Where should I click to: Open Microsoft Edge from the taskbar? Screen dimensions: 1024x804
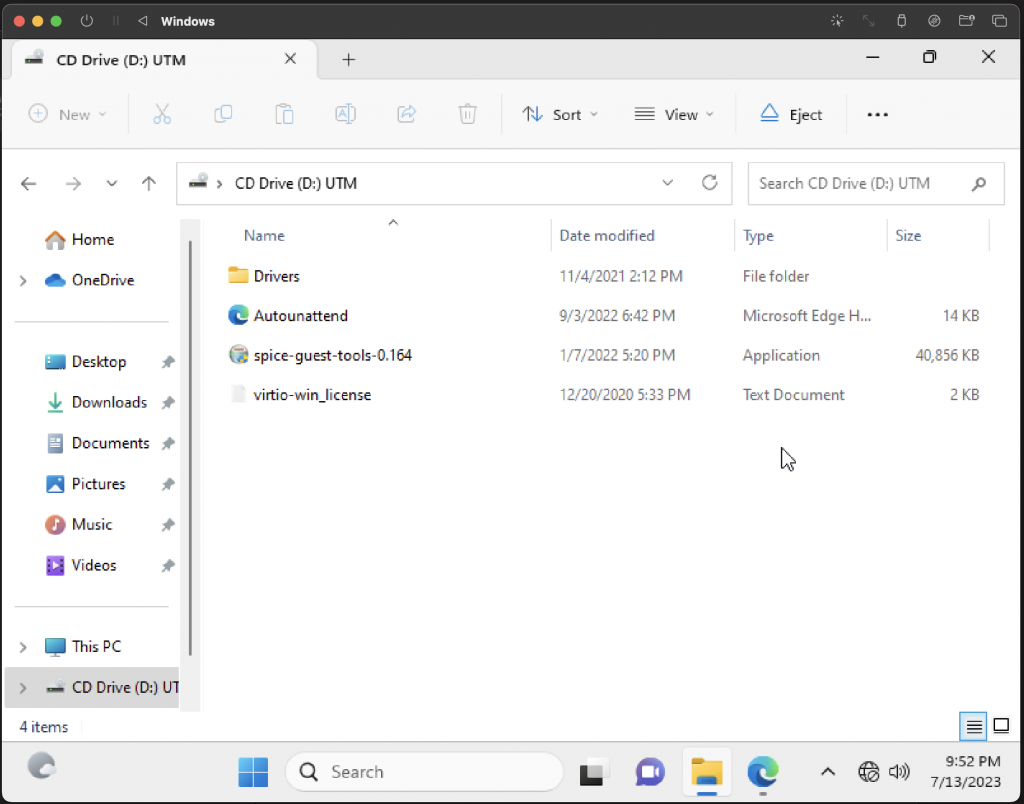point(762,772)
